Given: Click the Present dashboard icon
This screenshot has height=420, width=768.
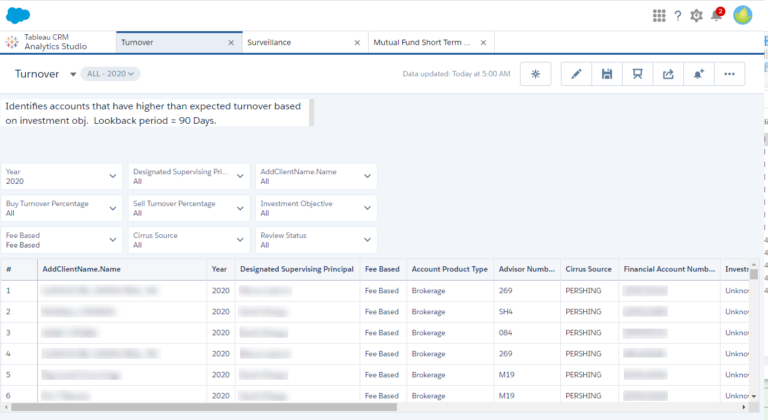Looking at the screenshot, I should coord(637,74).
